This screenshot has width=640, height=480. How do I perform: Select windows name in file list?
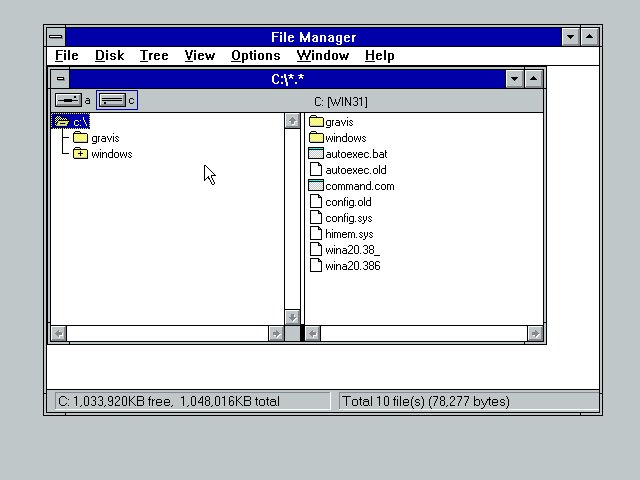(x=346, y=138)
